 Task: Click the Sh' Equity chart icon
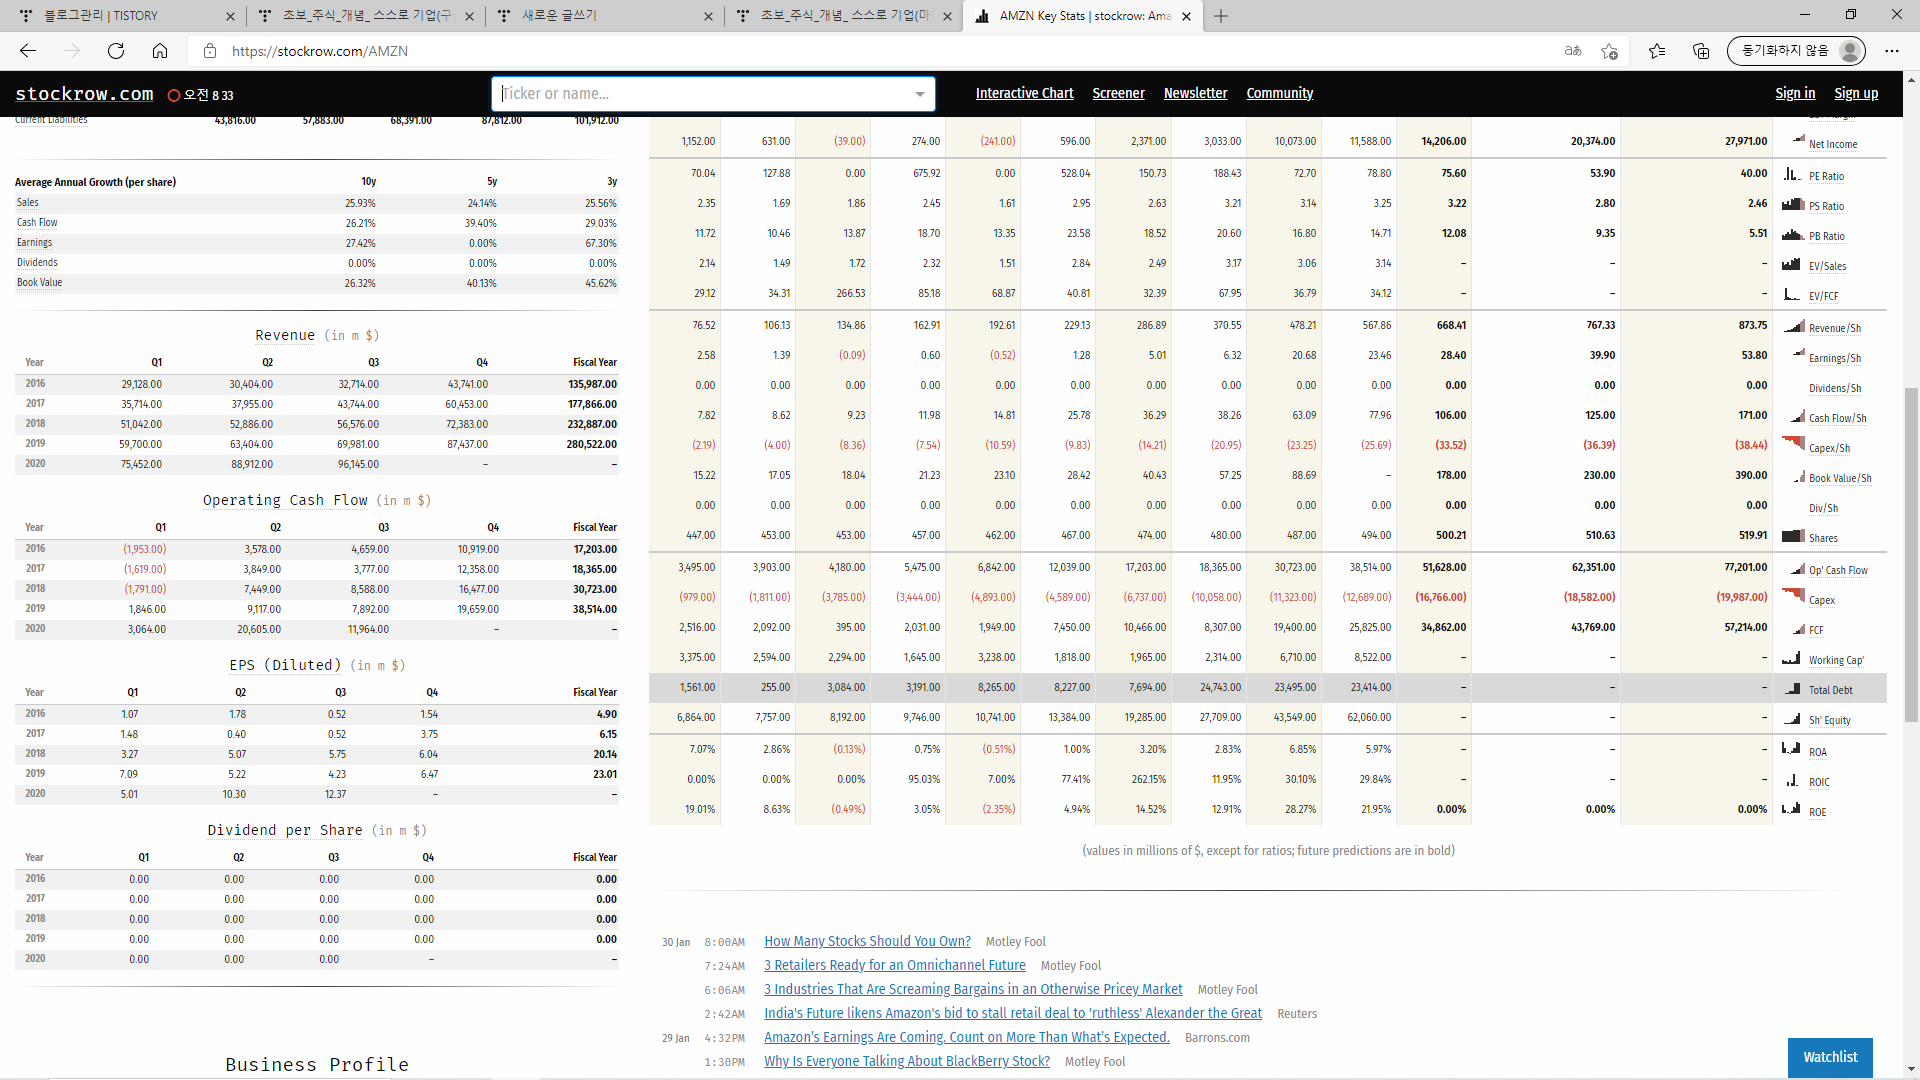pyautogui.click(x=1793, y=718)
